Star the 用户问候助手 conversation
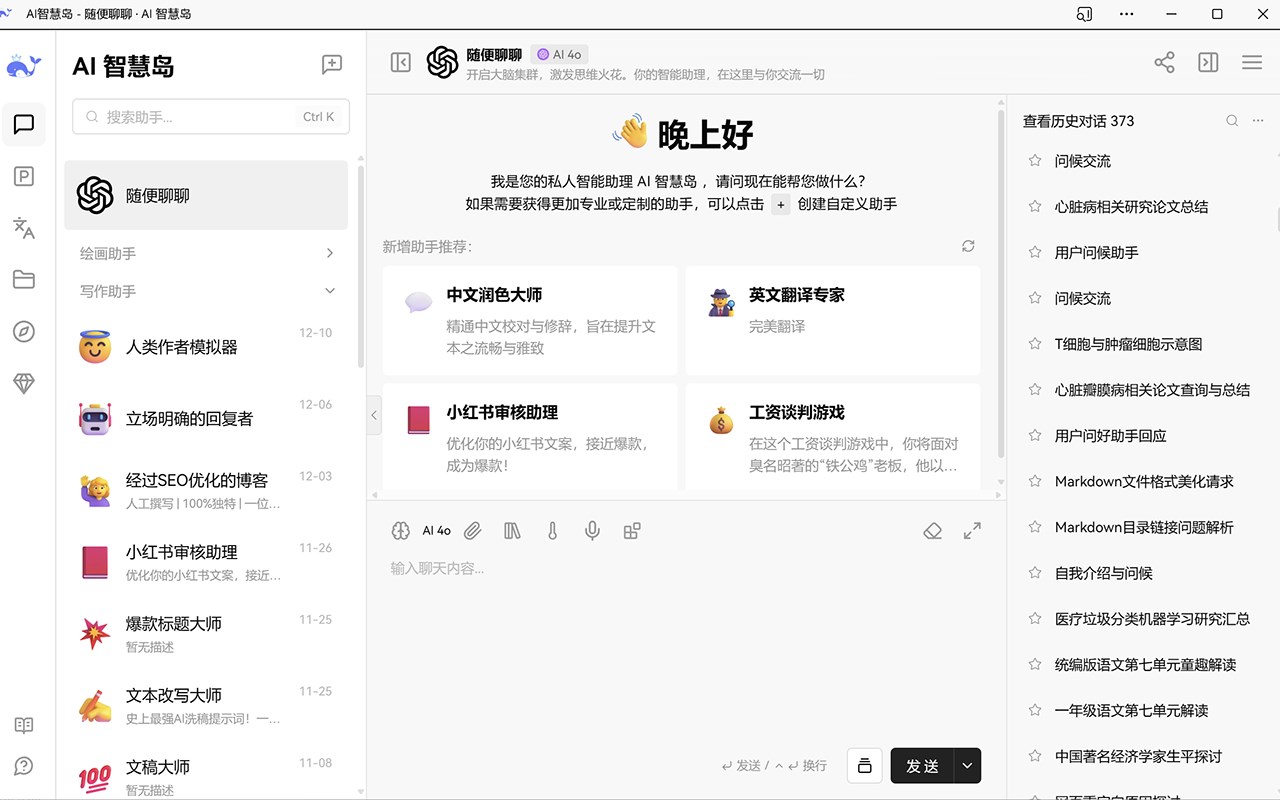This screenshot has width=1280, height=800. coord(1035,253)
